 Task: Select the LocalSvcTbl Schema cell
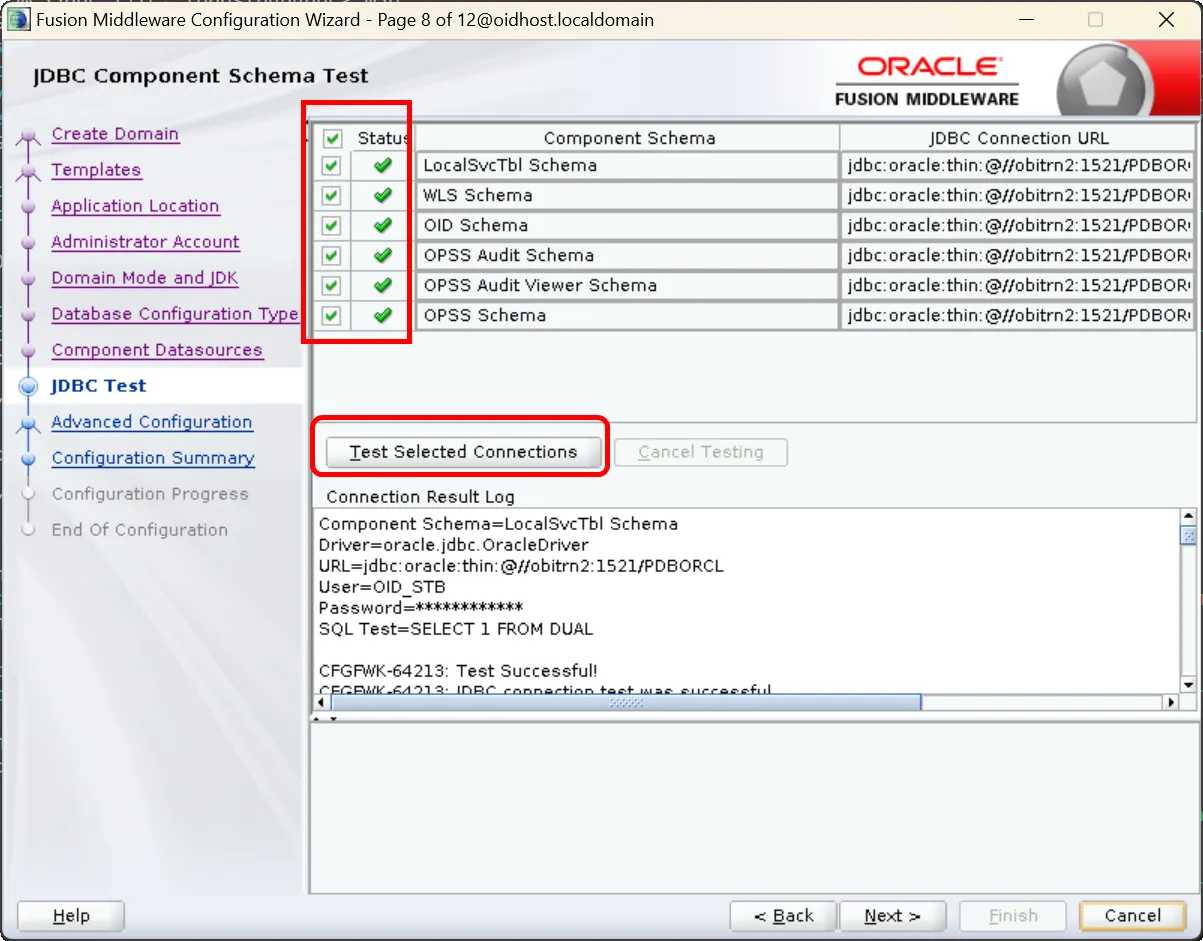627,166
